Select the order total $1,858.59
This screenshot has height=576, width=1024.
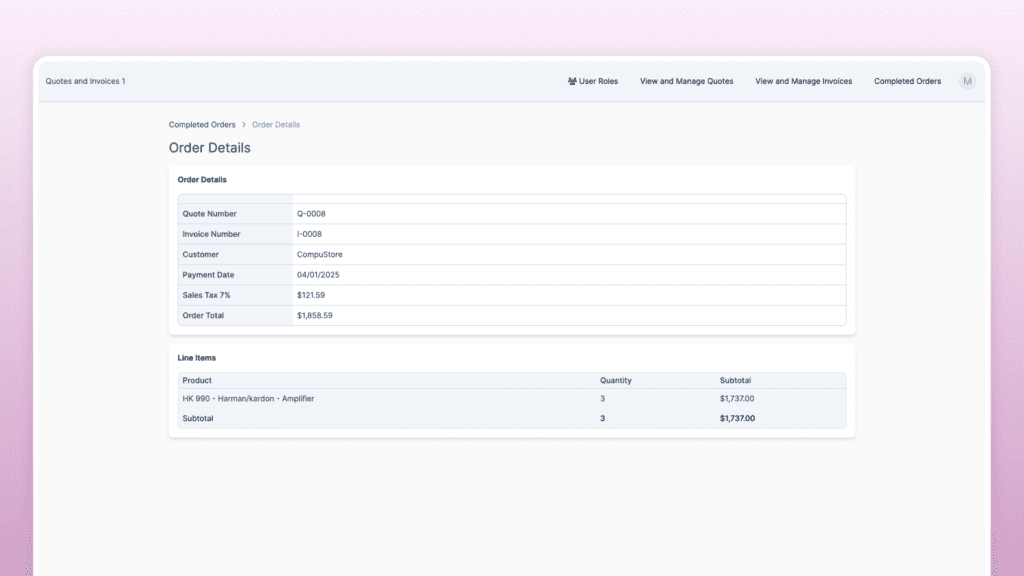click(314, 315)
